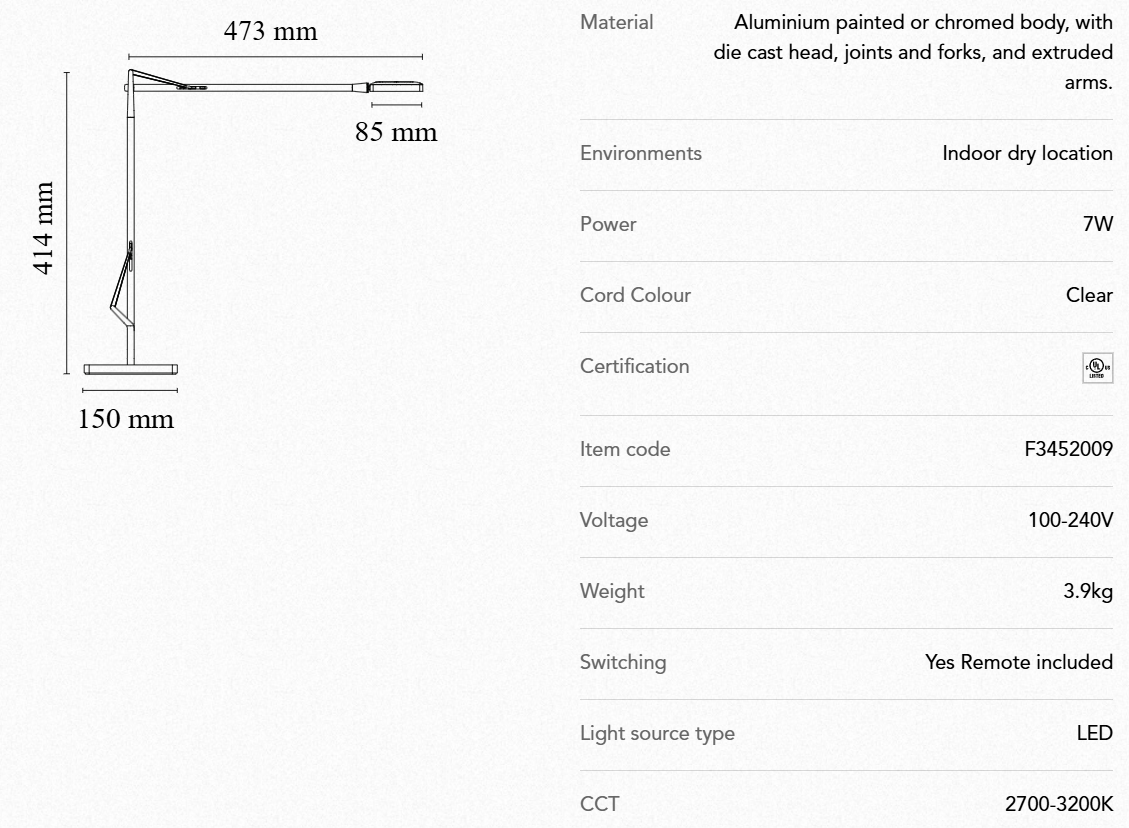Select the 473 mm width dimension label
Screen dimensions: 1129x828
(x=270, y=32)
